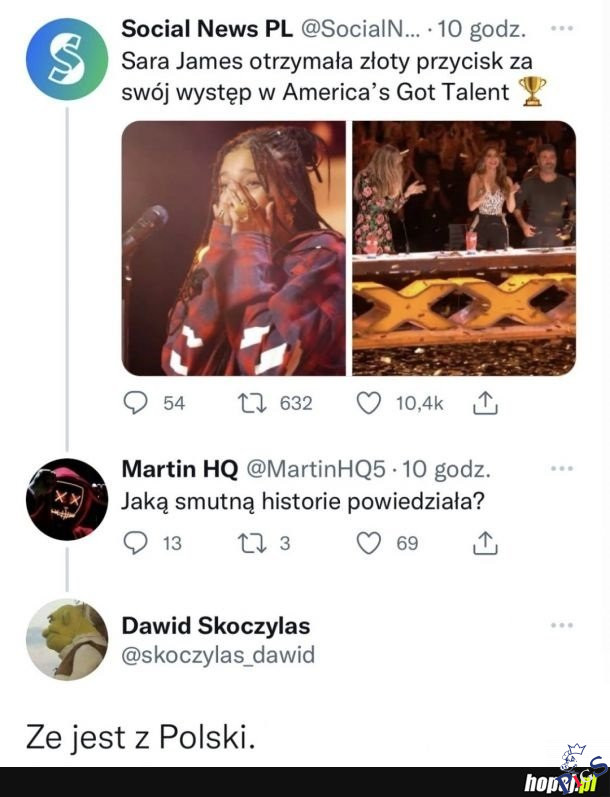
Task: Reply to the Social News PL tweet
Action: tap(135, 403)
